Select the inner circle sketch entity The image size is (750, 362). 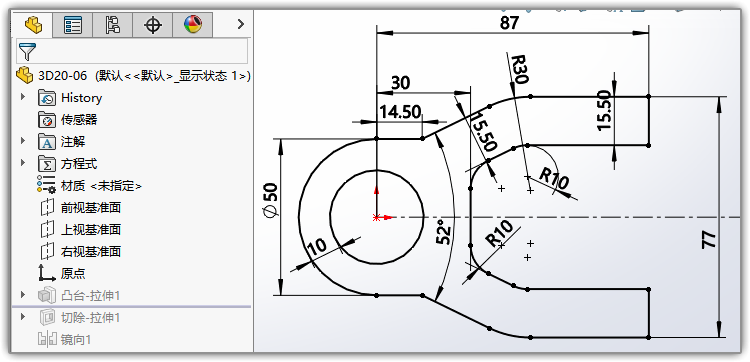pyautogui.click(x=377, y=263)
